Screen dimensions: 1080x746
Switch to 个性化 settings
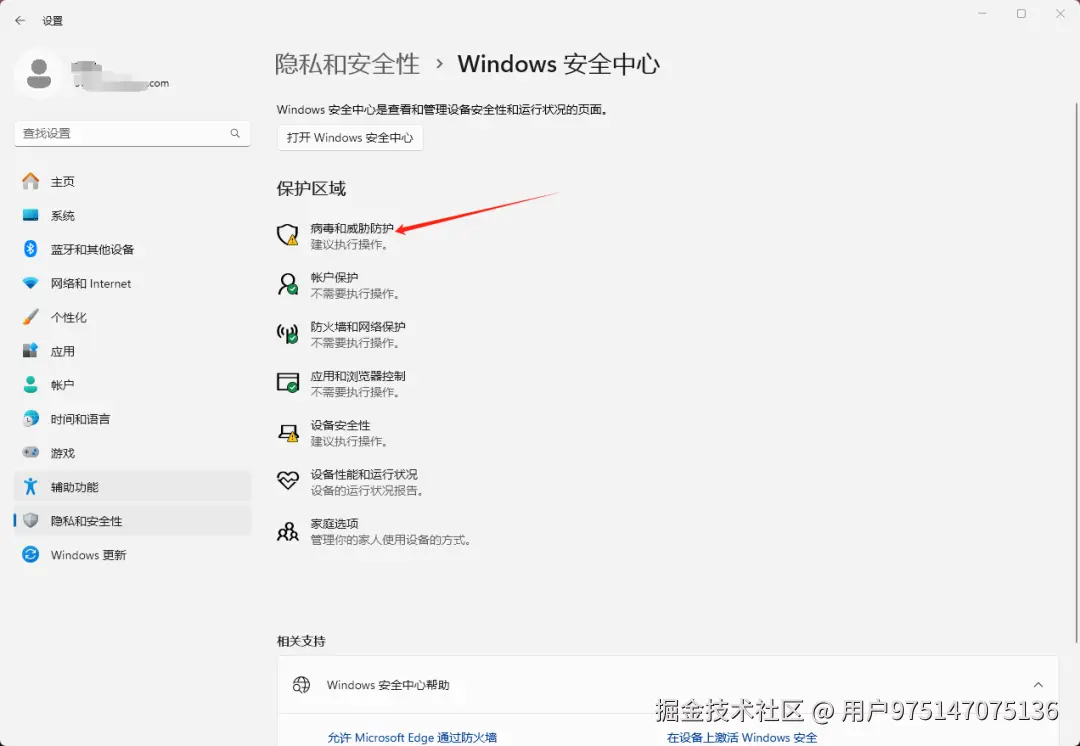pos(132,317)
